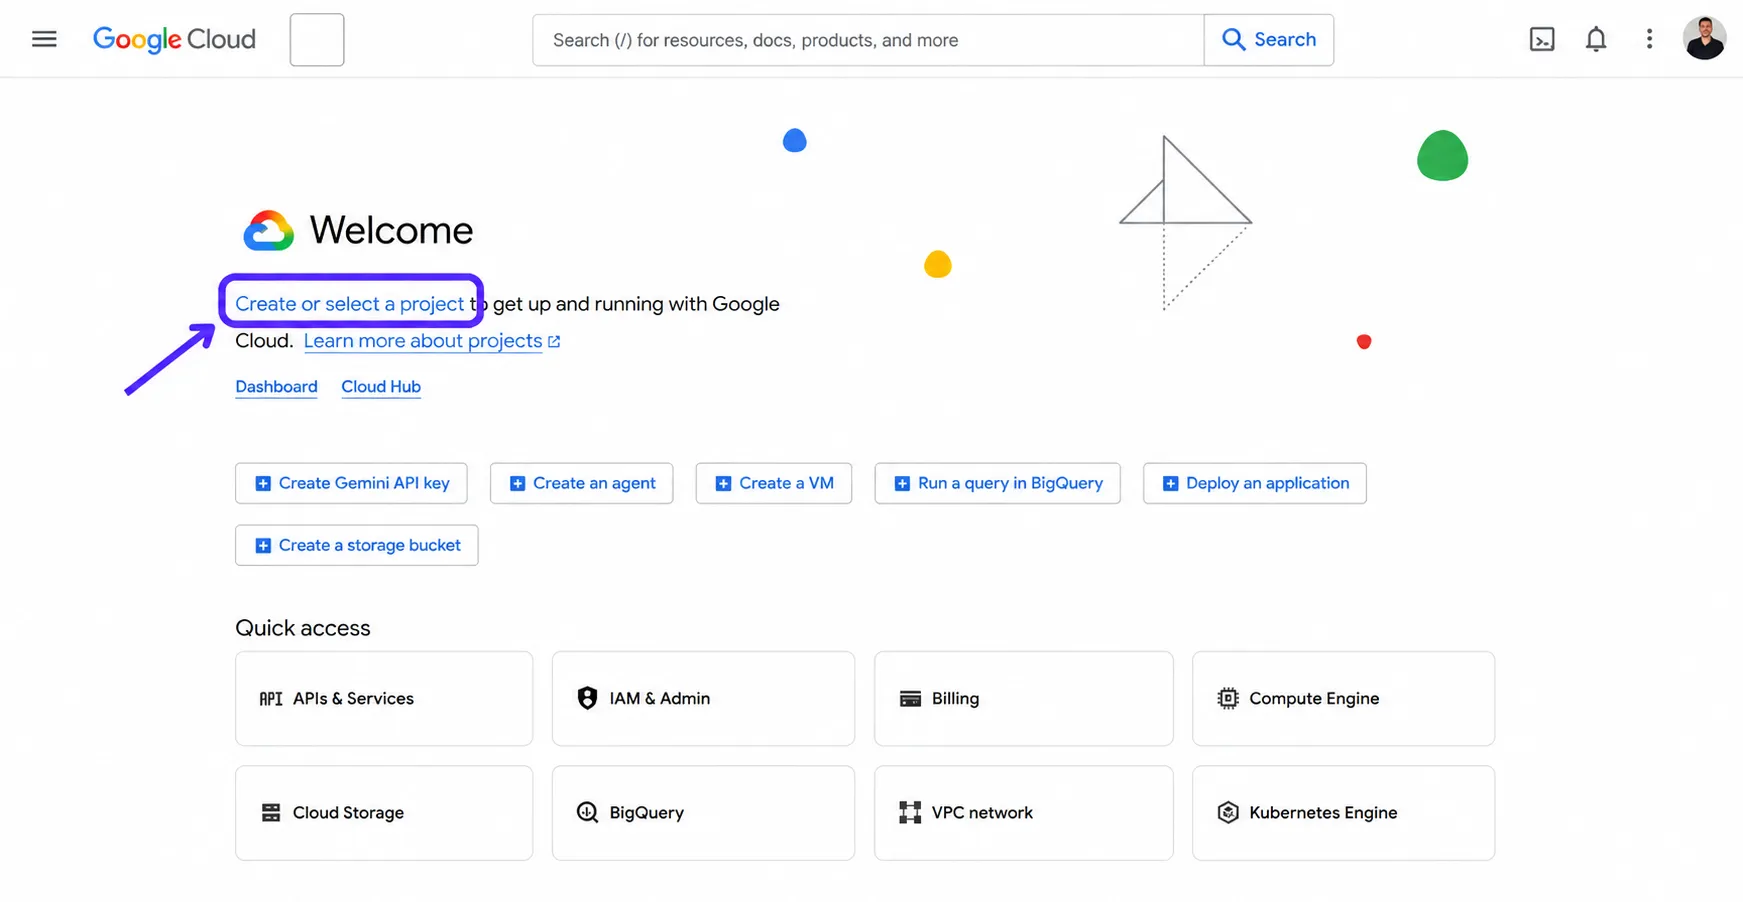Click the Quick access heading text
1743x902 pixels.
tap(303, 628)
